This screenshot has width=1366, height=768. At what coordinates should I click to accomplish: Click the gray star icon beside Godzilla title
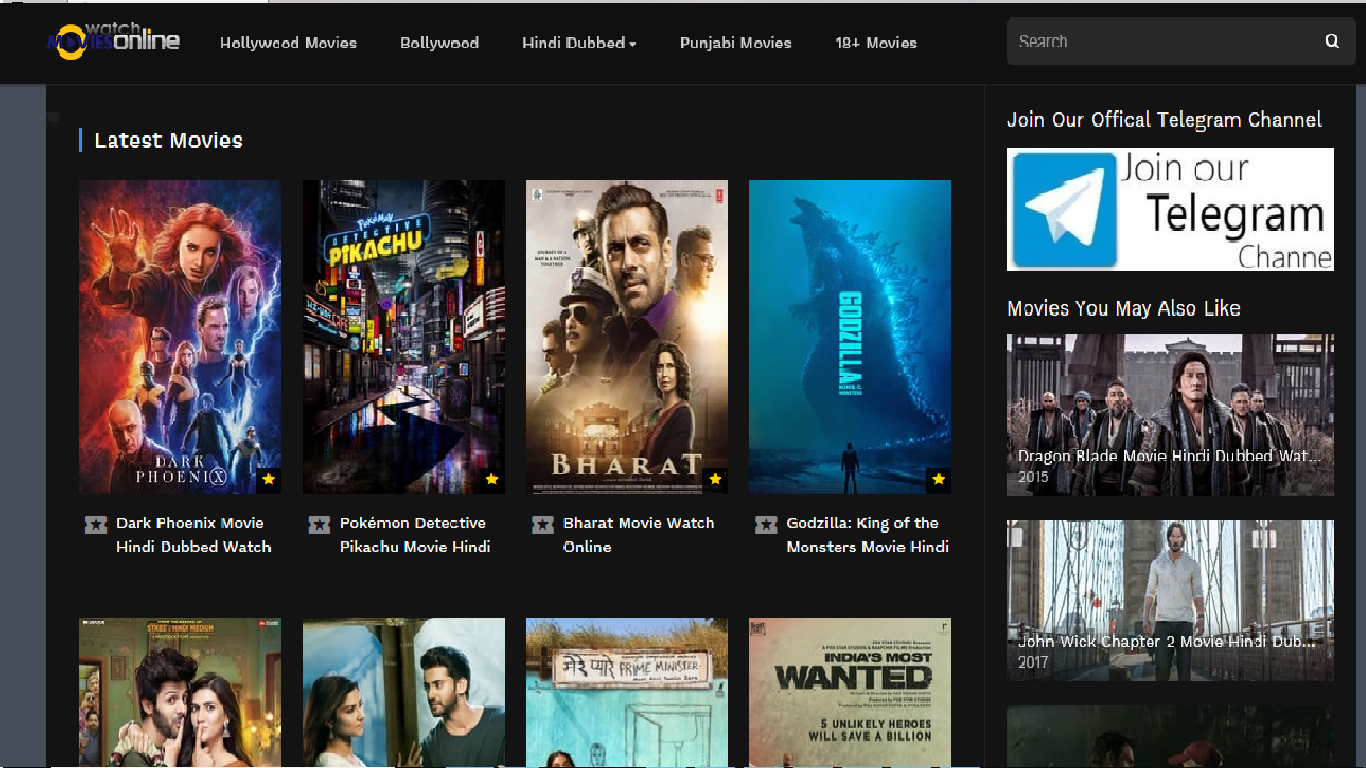[766, 524]
